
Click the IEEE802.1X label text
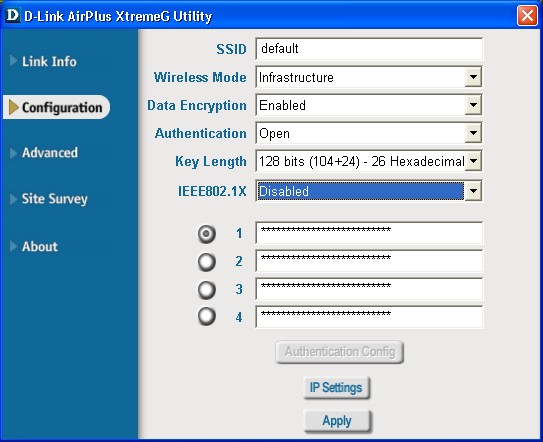point(212,191)
